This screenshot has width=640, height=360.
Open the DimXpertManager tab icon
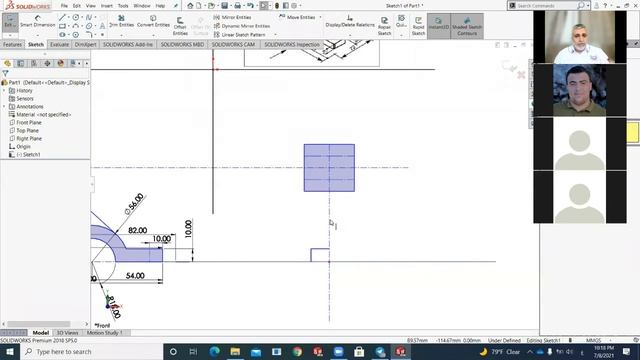pyautogui.click(x=47, y=63)
